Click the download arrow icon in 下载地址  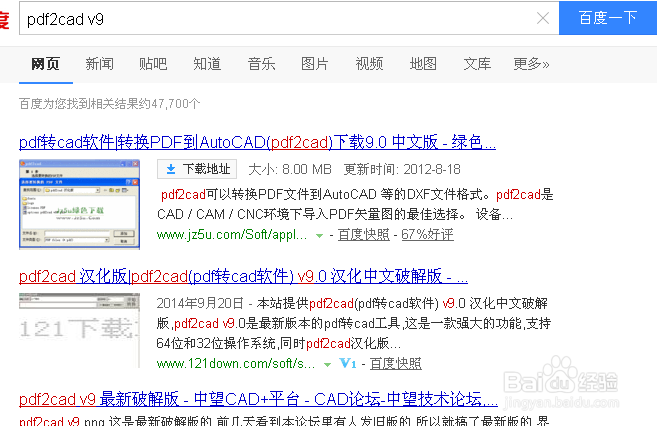[x=171, y=169]
